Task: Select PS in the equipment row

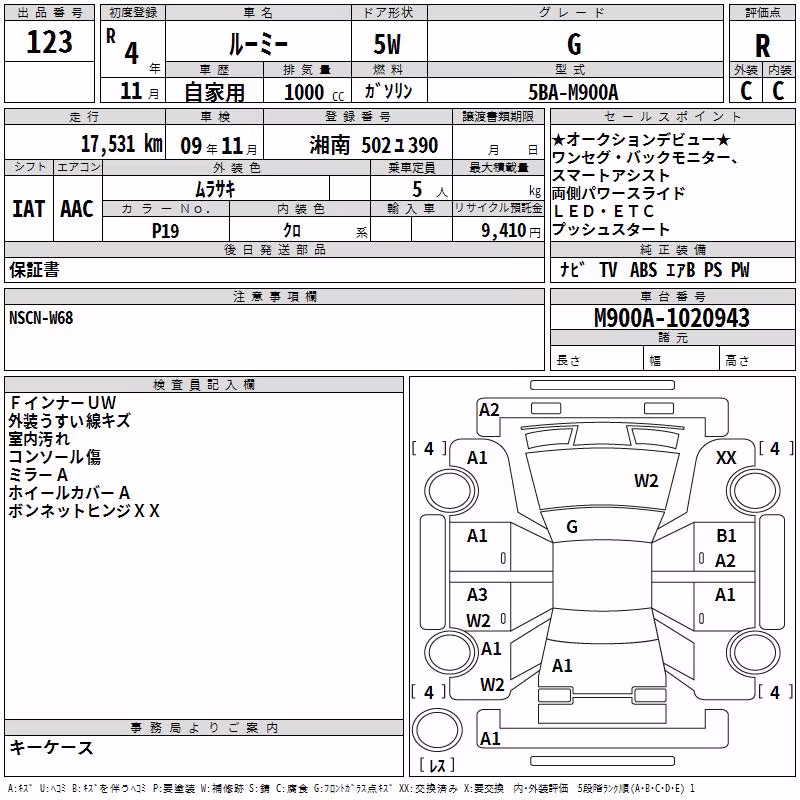Action: point(713,269)
